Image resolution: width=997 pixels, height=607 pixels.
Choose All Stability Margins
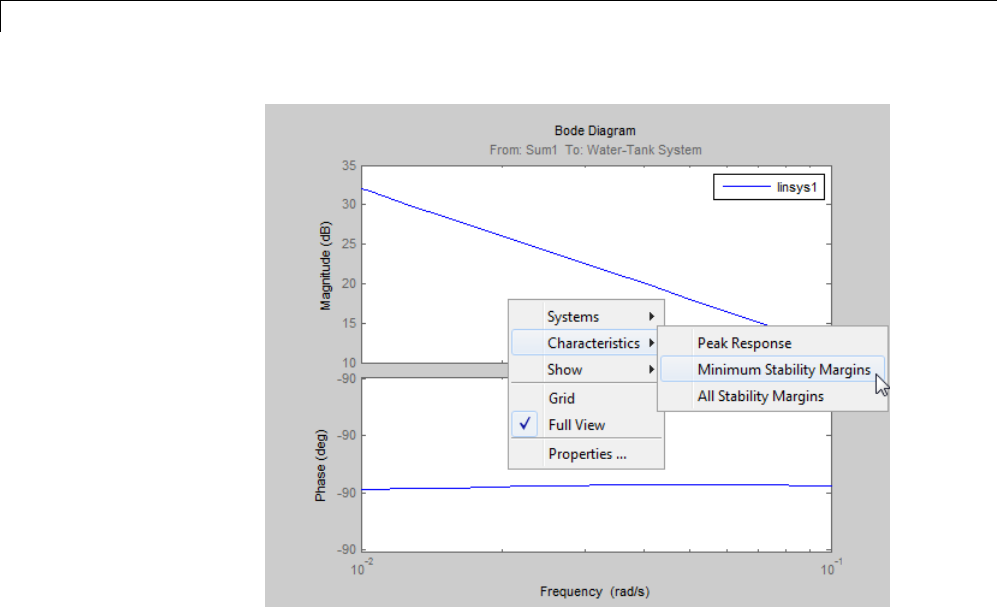(760, 396)
